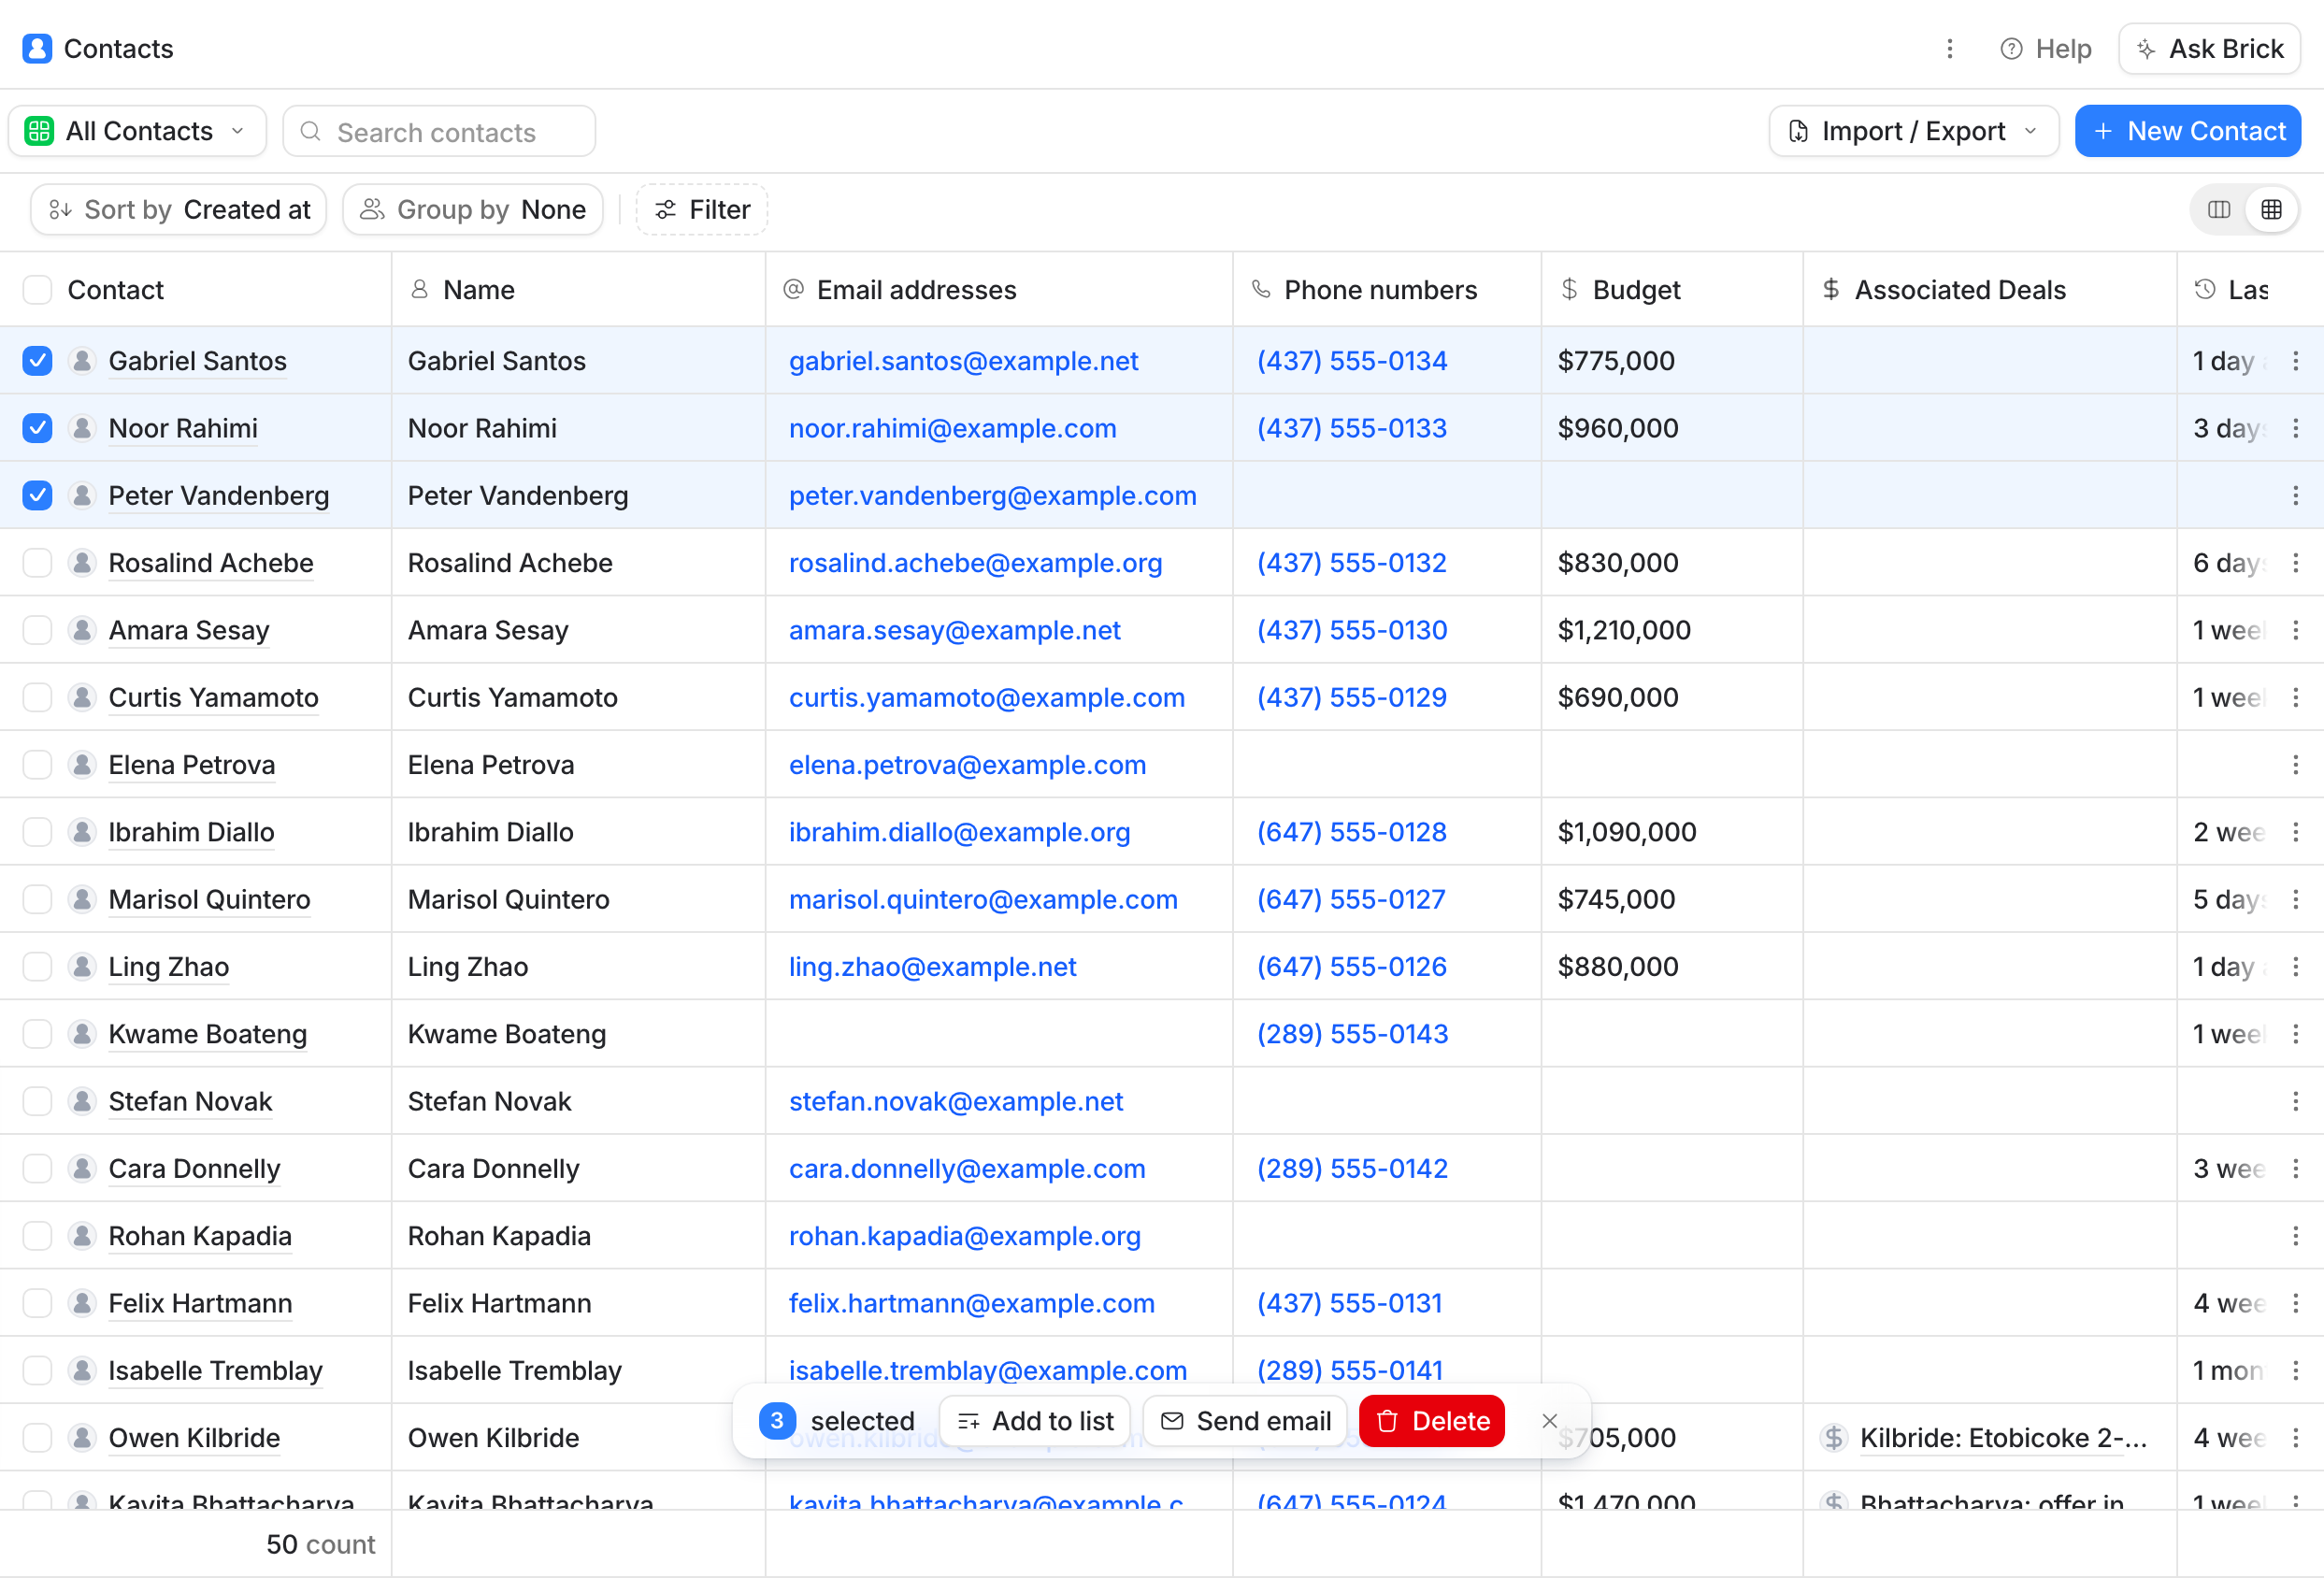This screenshot has width=2324, height=1578.
Task: Select Elena Petrova with its checkbox
Action: click(37, 765)
